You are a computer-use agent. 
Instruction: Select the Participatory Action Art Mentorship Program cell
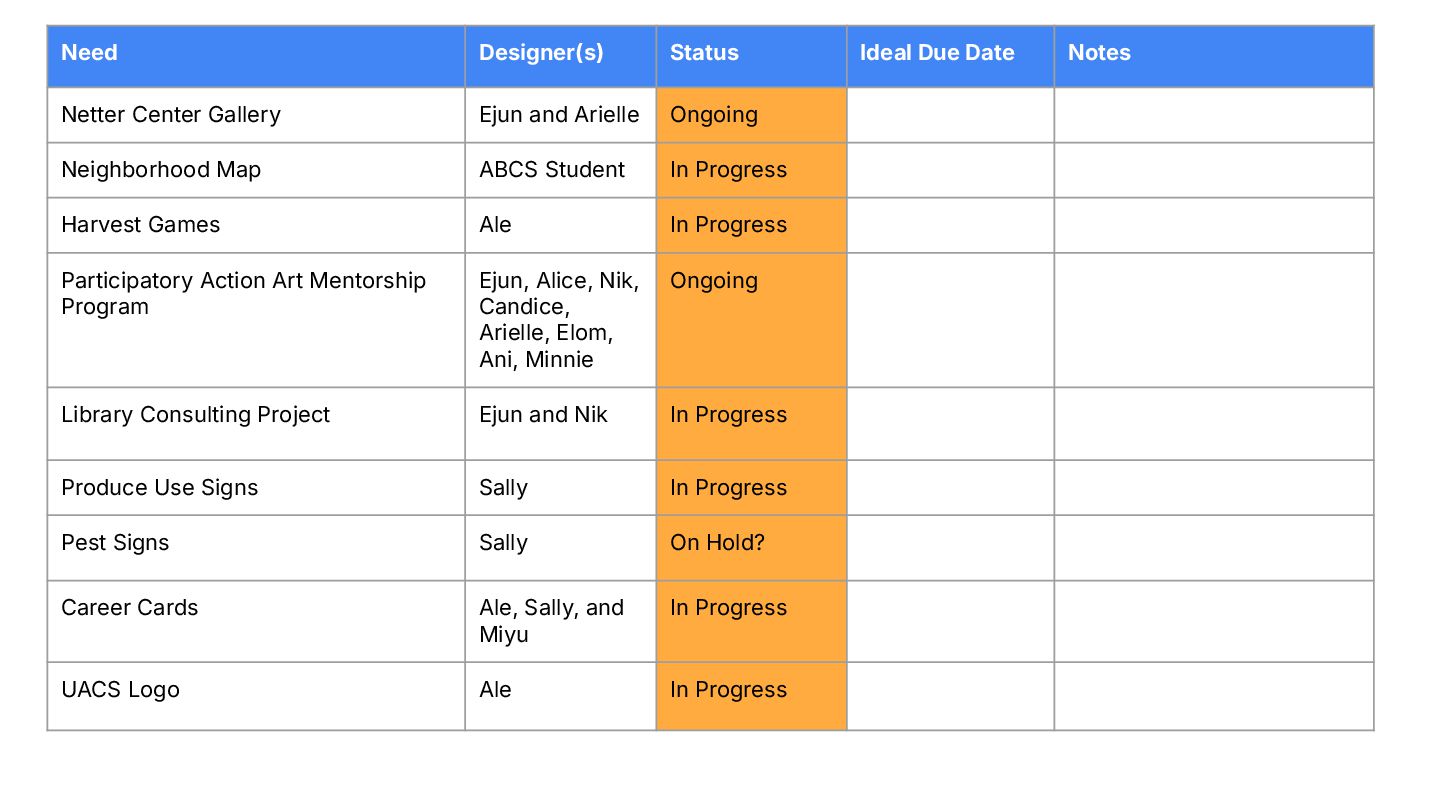[x=243, y=294]
